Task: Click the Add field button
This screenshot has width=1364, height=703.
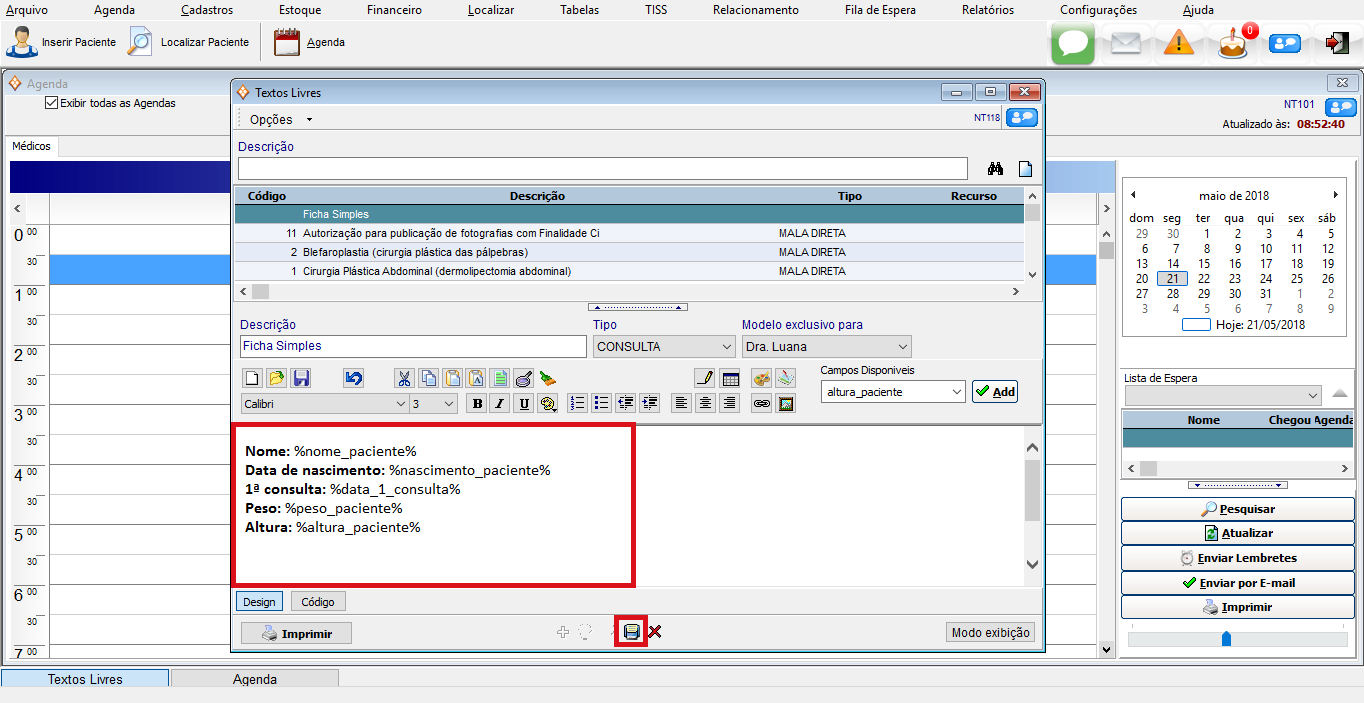Action: 994,392
